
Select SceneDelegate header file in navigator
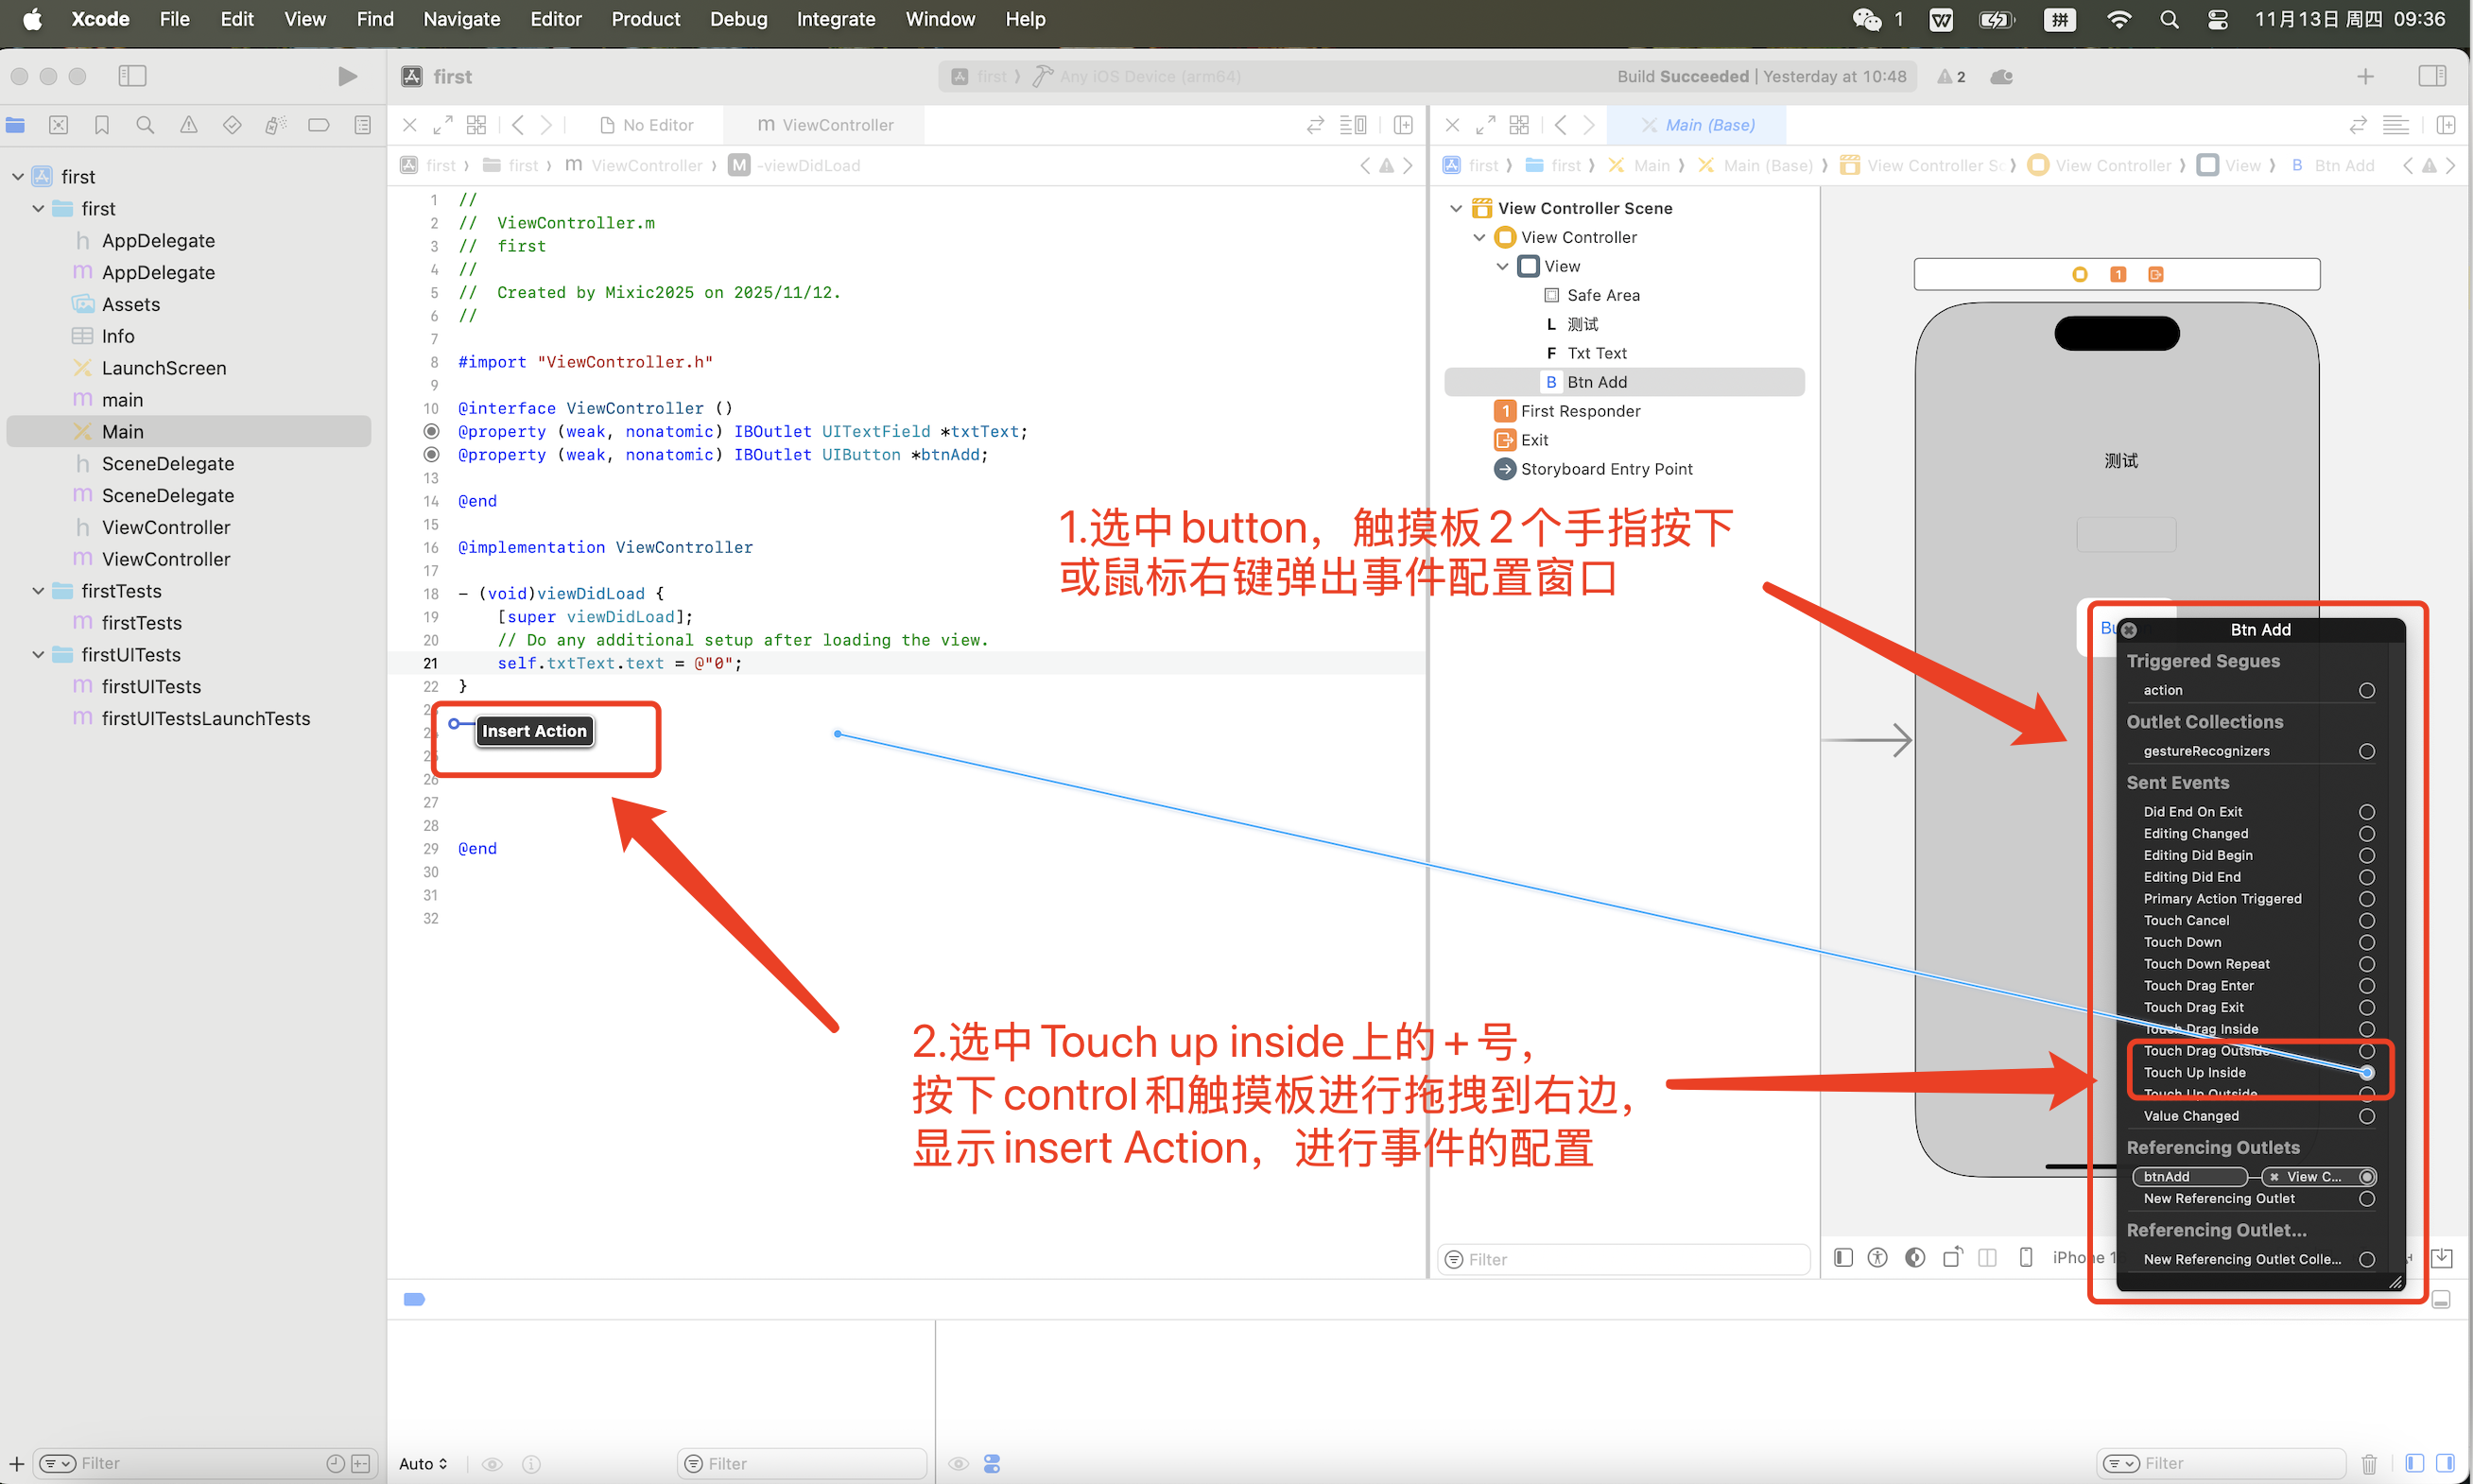pyautogui.click(x=167, y=463)
